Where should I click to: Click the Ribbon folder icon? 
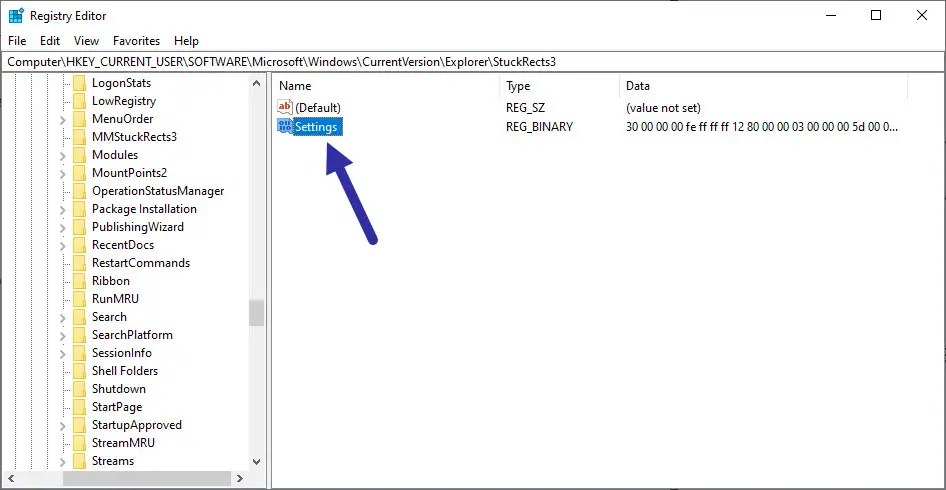pyautogui.click(x=79, y=281)
